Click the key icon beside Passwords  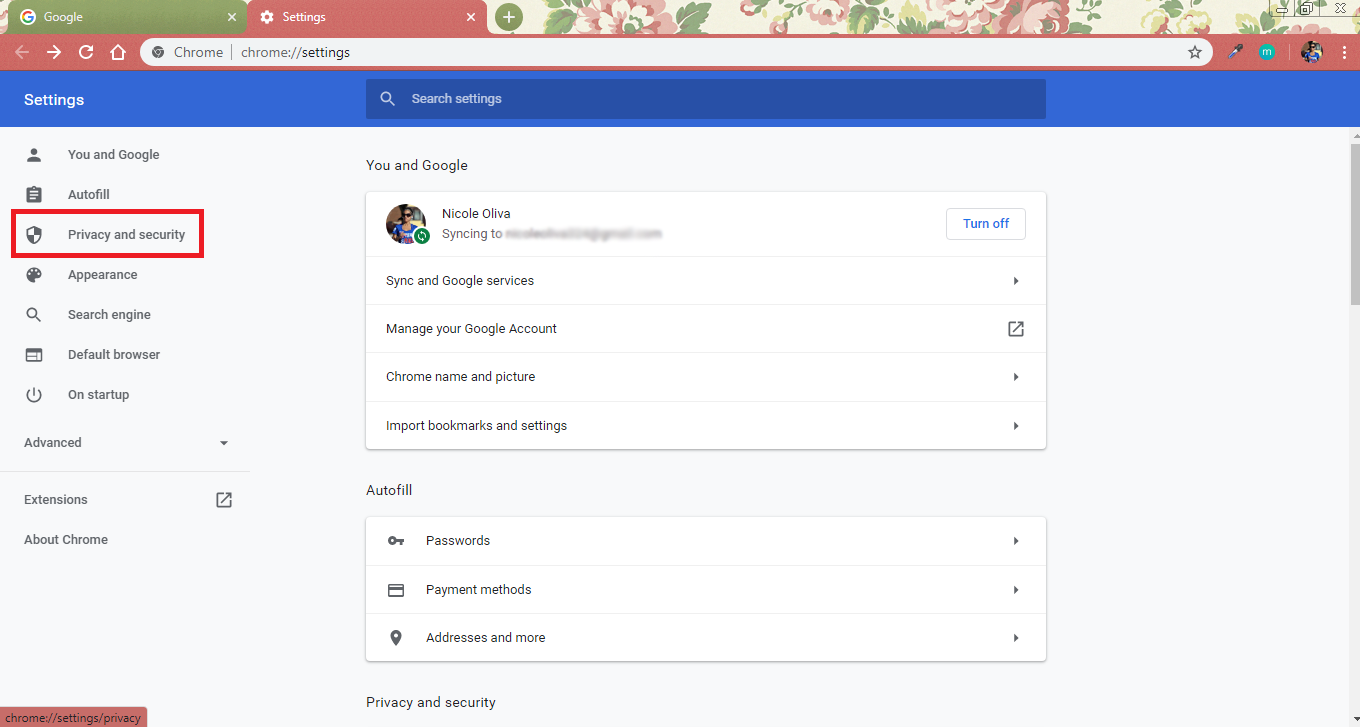(x=396, y=541)
